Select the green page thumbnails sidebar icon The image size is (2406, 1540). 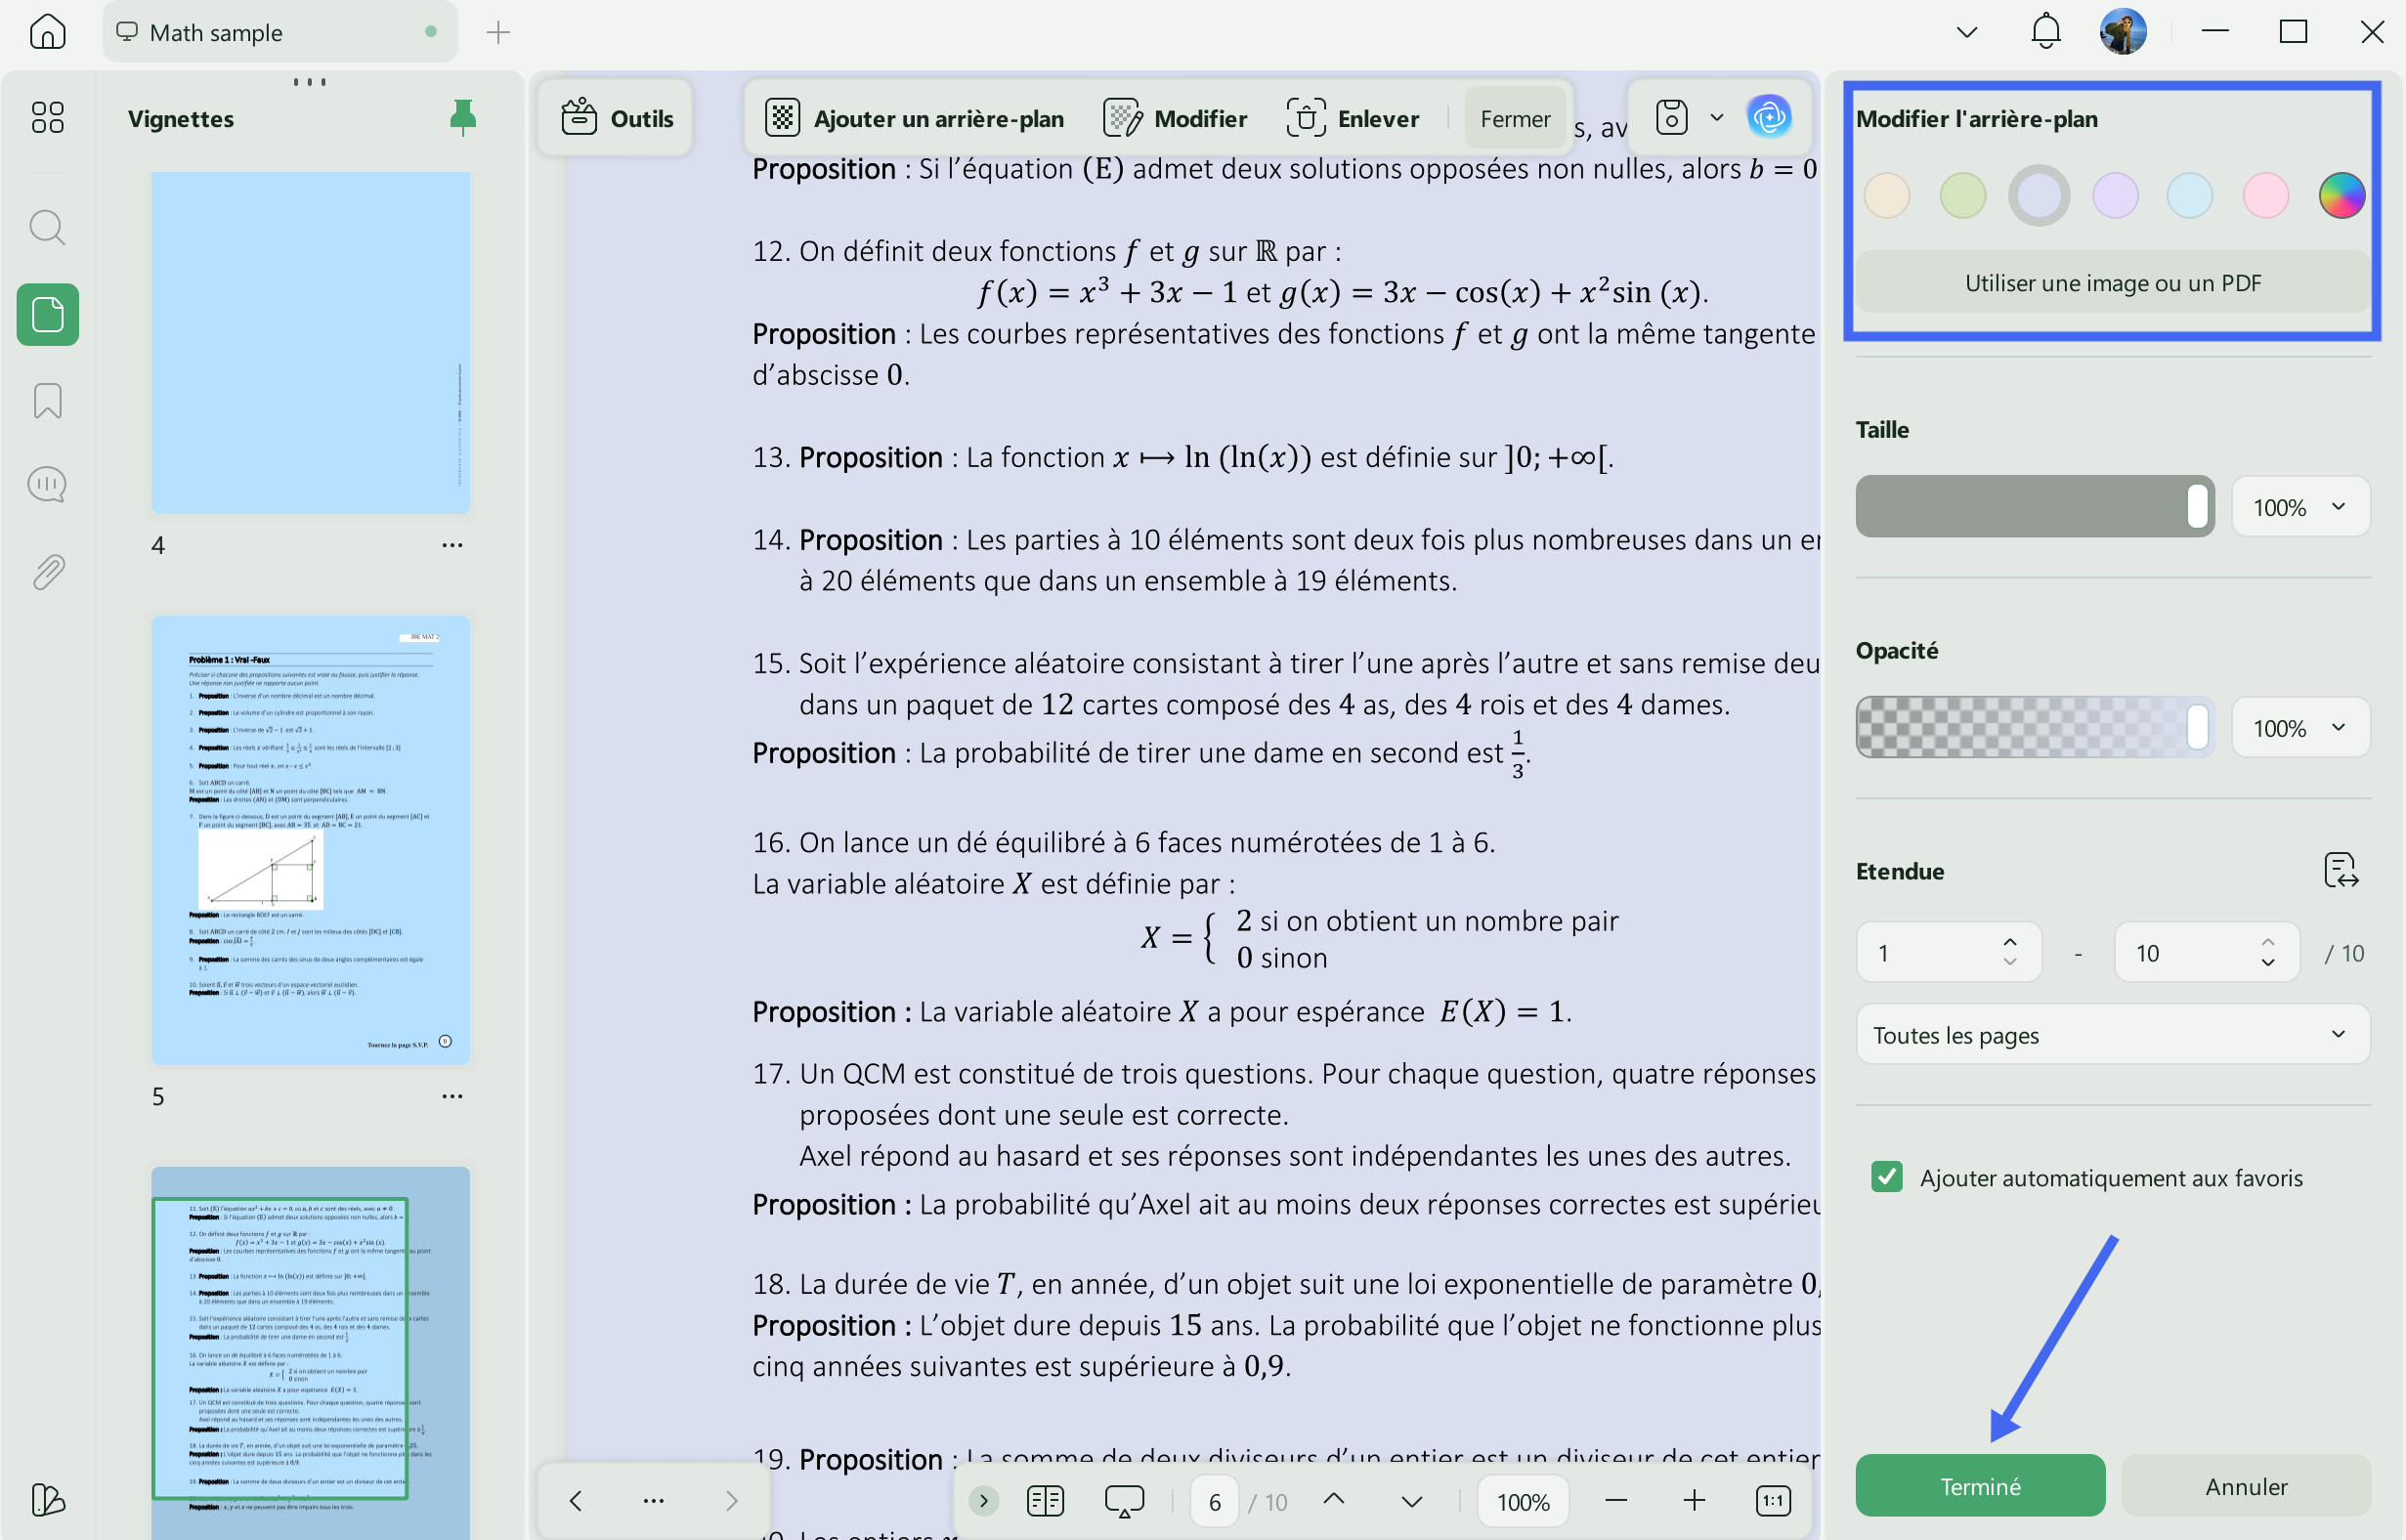pos(47,315)
